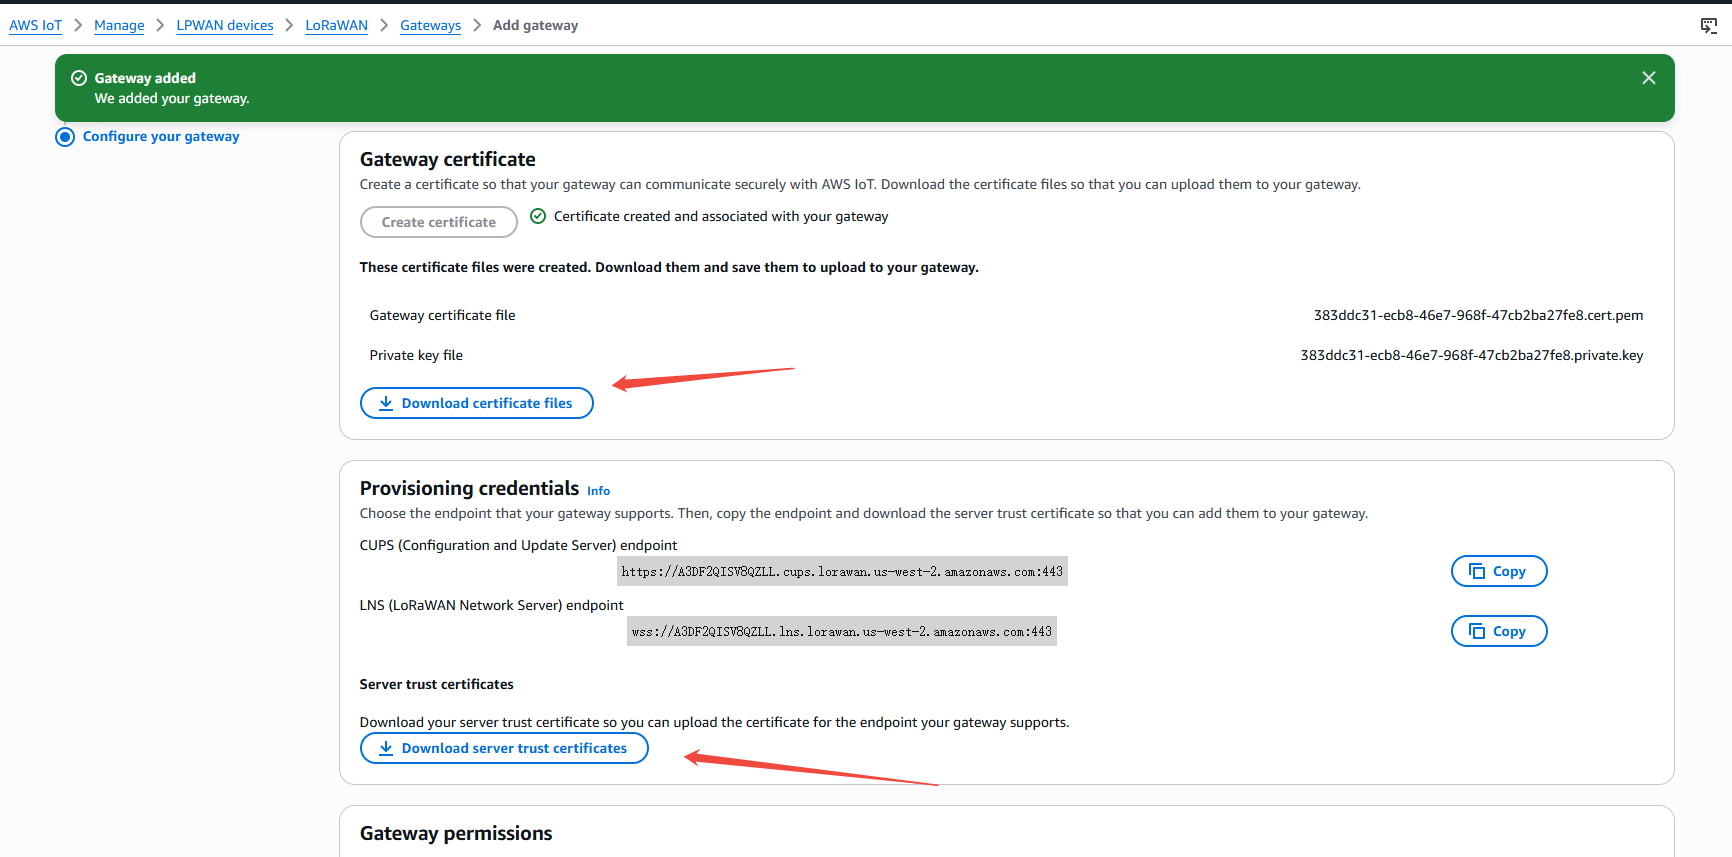Return to Gateways list via breadcrumb
The width and height of the screenshot is (1732, 857).
point(430,26)
